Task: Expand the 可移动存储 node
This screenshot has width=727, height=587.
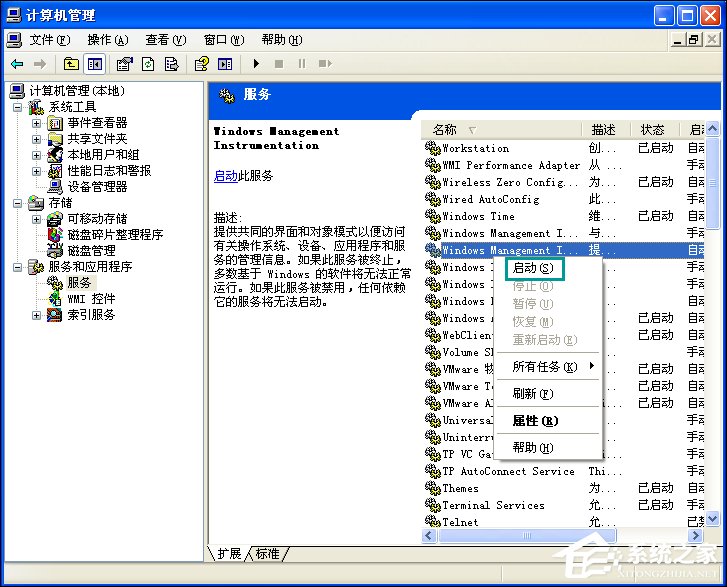Action: click(x=36, y=219)
